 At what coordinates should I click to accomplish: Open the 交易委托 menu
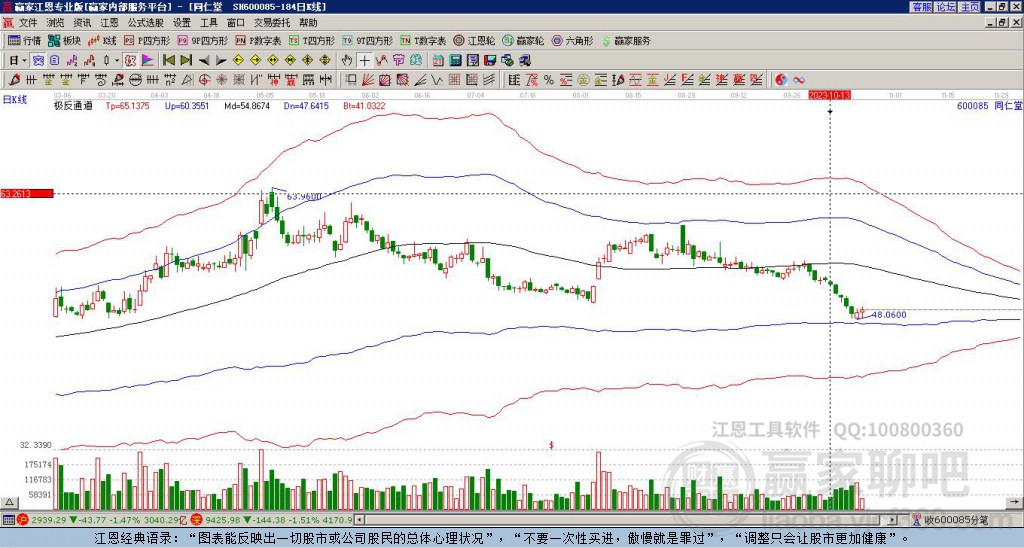272,23
